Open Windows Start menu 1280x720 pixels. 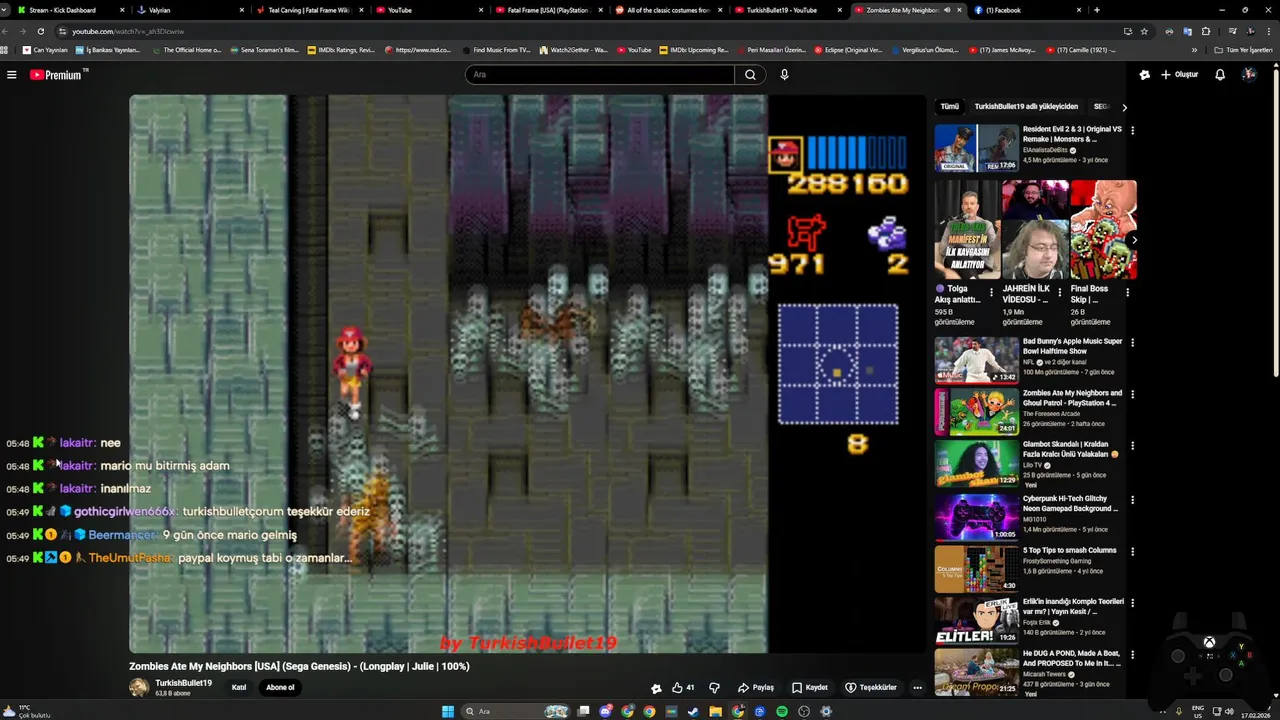coord(448,712)
